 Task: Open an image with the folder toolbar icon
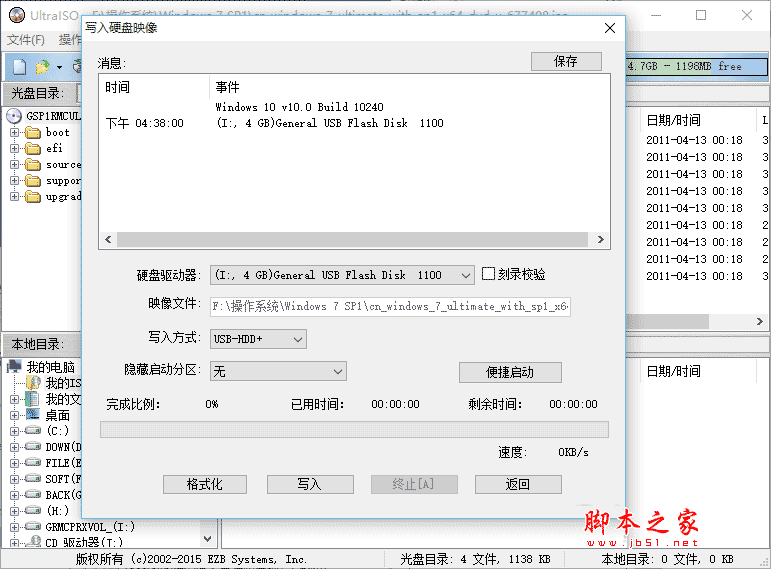[42, 66]
